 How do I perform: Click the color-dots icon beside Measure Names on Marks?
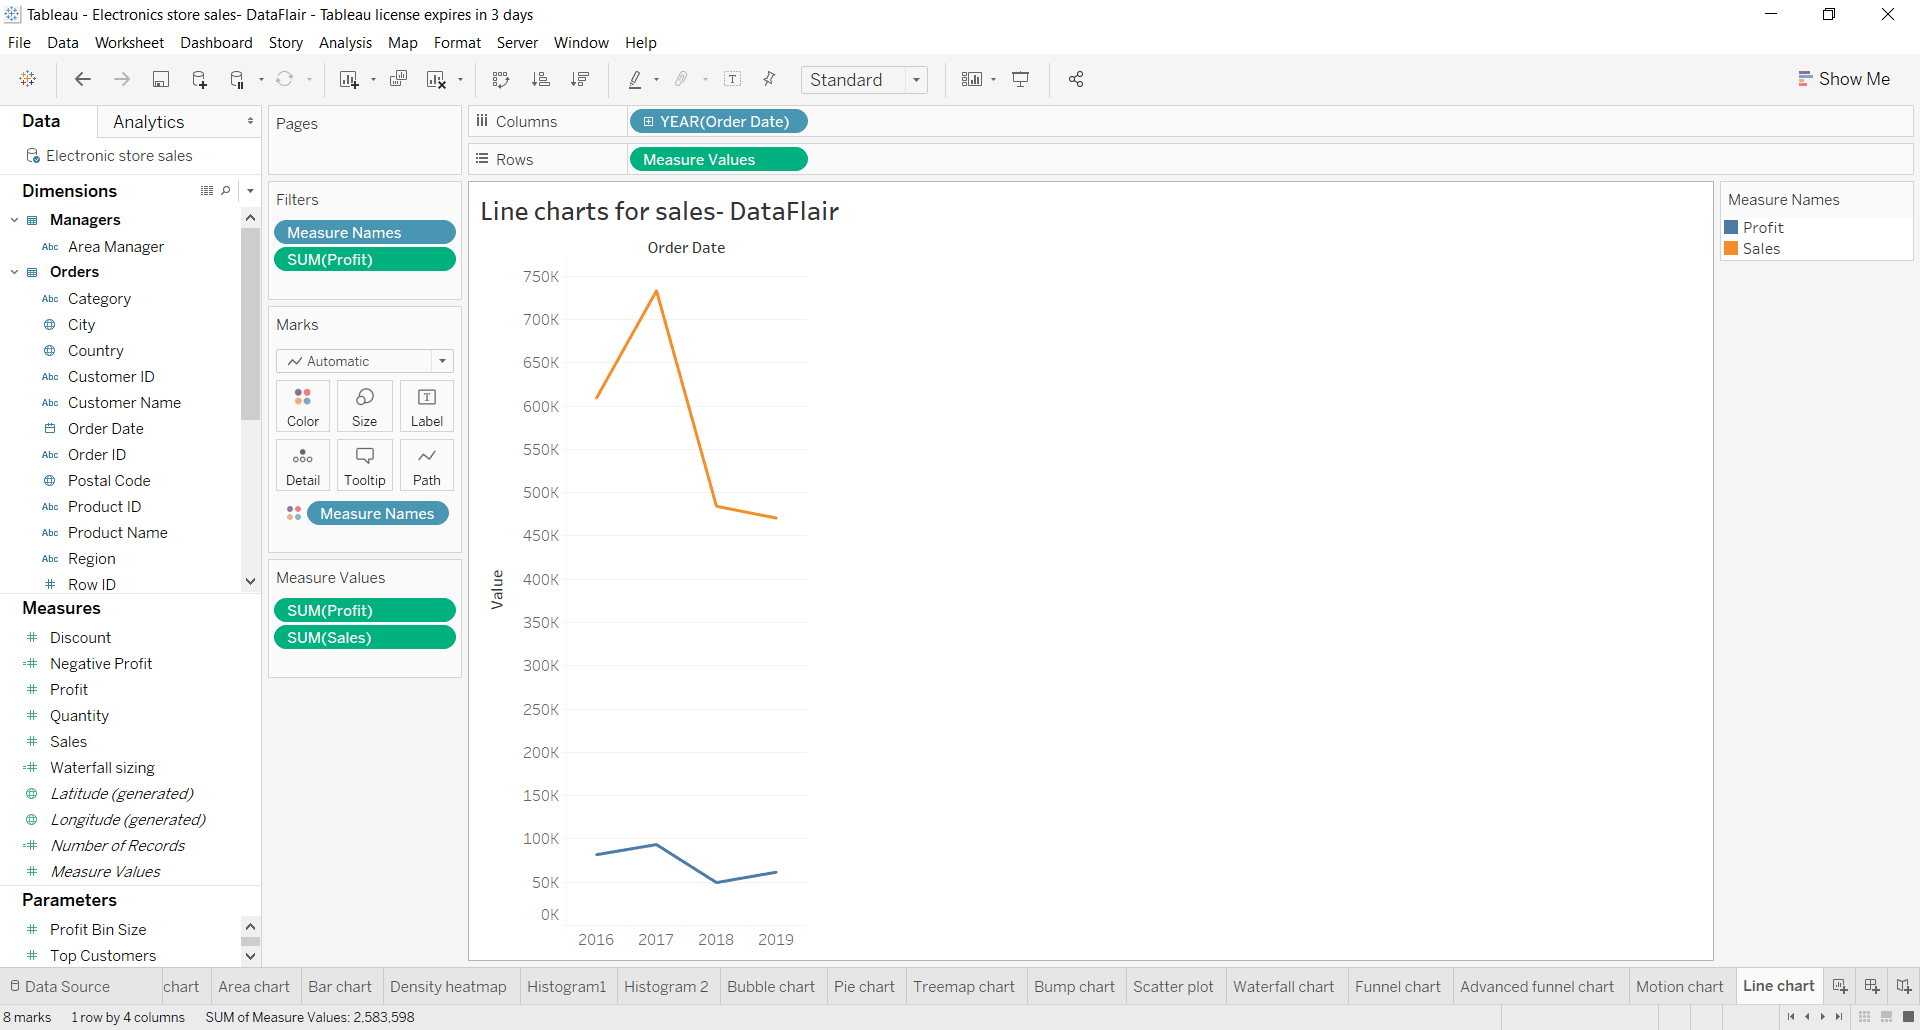(x=294, y=513)
